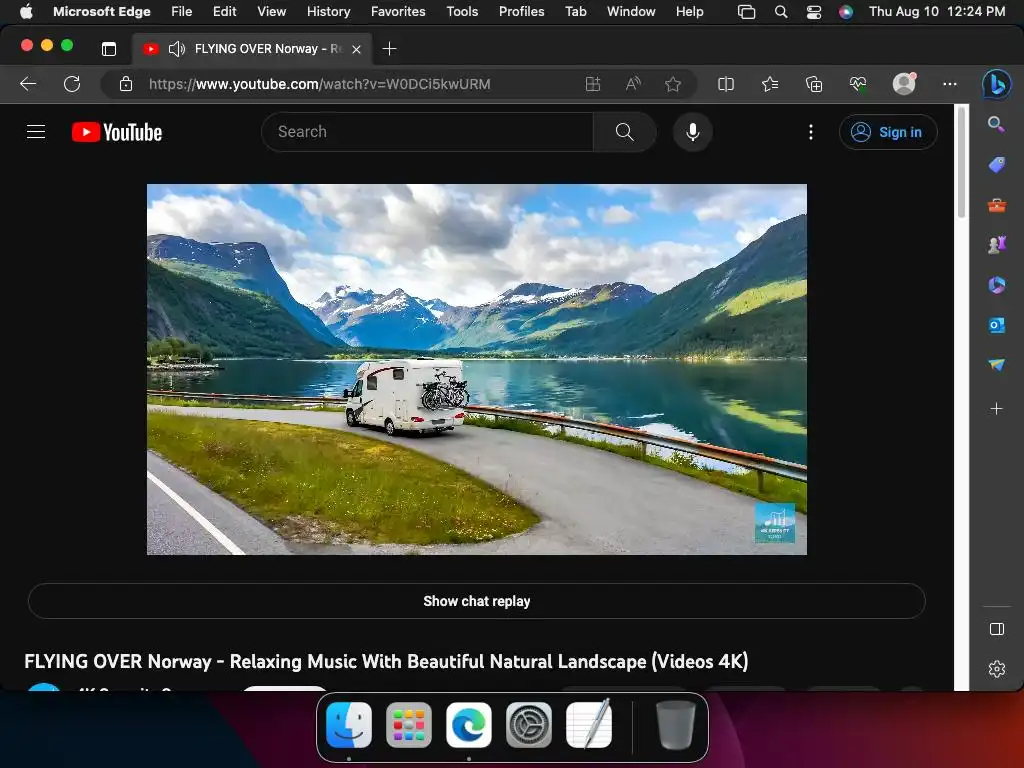
Task: Click the YouTube logo
Action: pos(117,132)
